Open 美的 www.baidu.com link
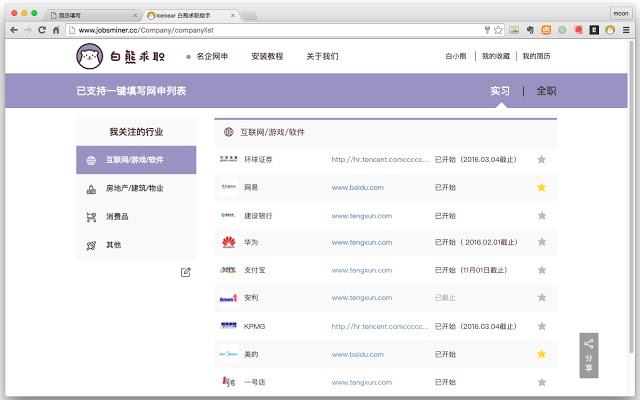 coord(358,355)
